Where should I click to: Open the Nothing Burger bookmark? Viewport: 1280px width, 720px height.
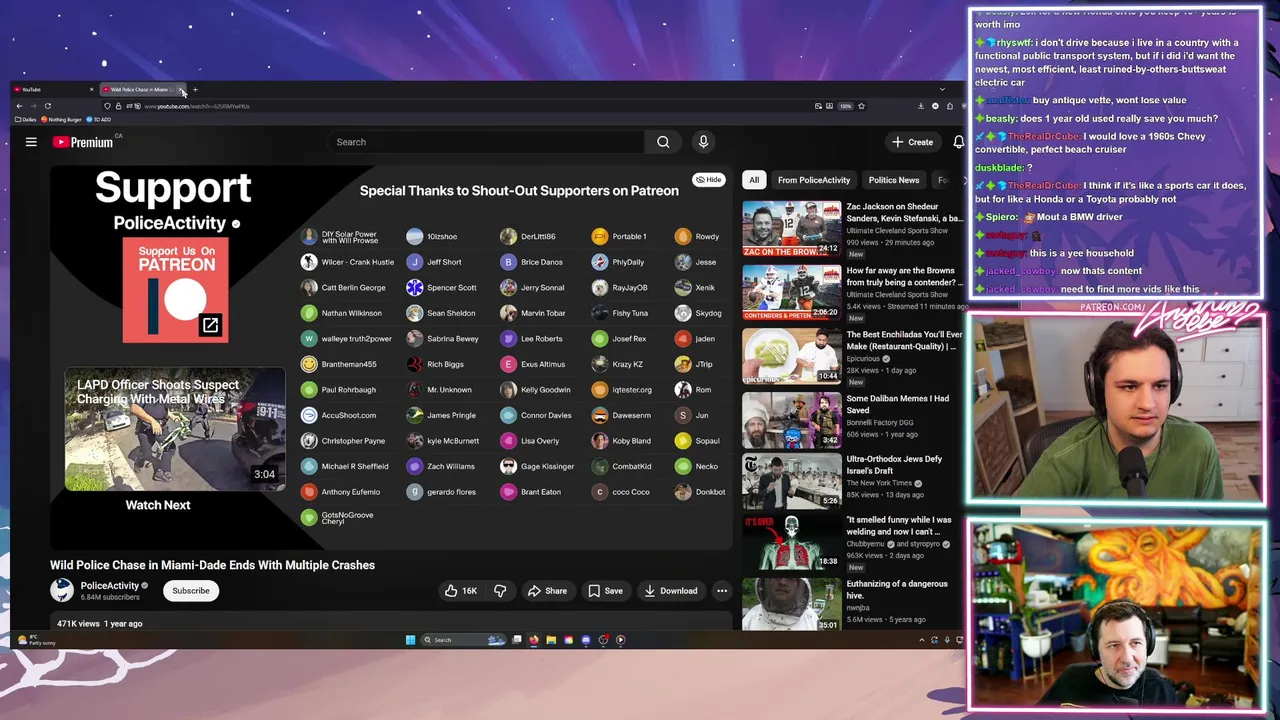(x=61, y=120)
